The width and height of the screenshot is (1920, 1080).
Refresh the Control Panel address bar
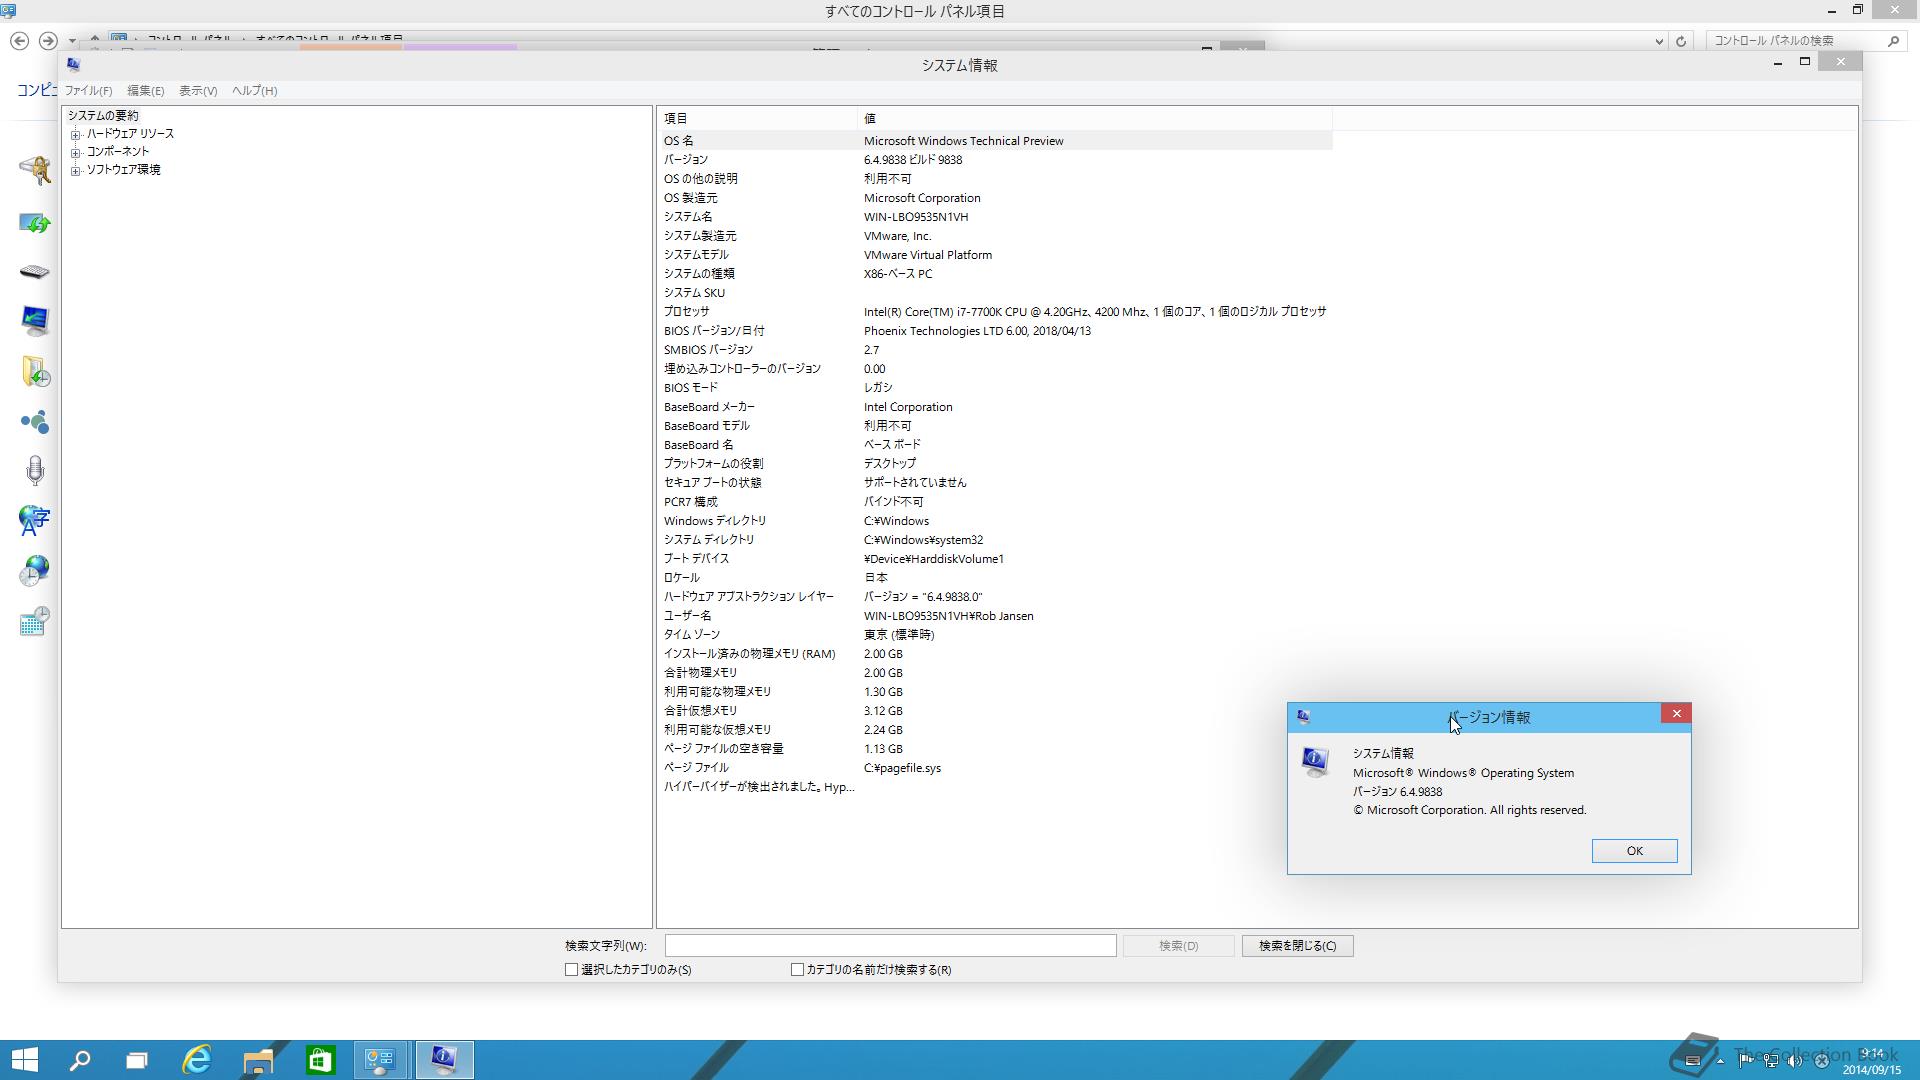(x=1681, y=41)
